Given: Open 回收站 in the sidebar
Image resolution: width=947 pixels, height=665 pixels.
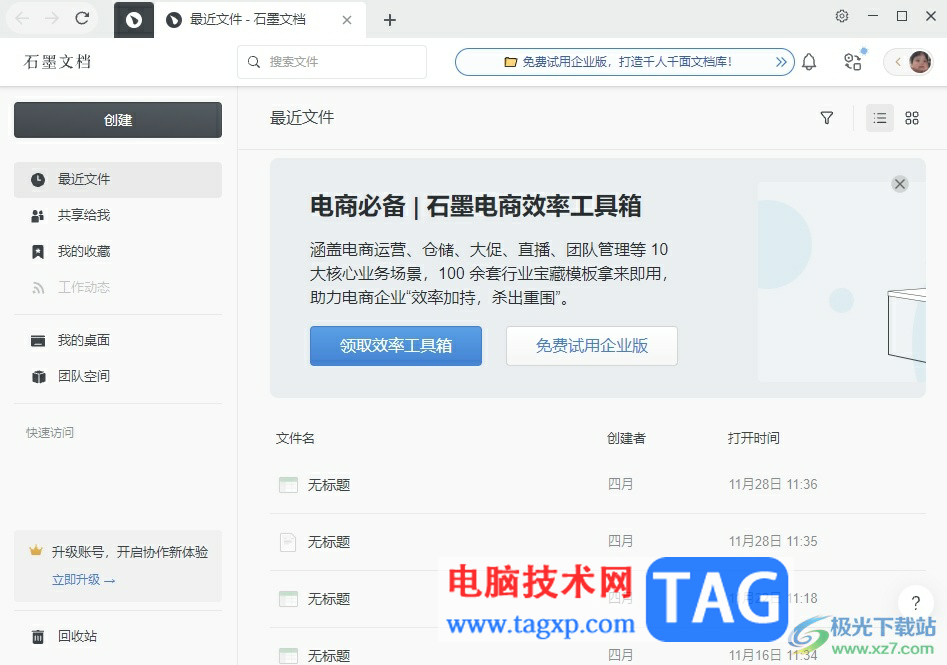Looking at the screenshot, I should [118, 636].
